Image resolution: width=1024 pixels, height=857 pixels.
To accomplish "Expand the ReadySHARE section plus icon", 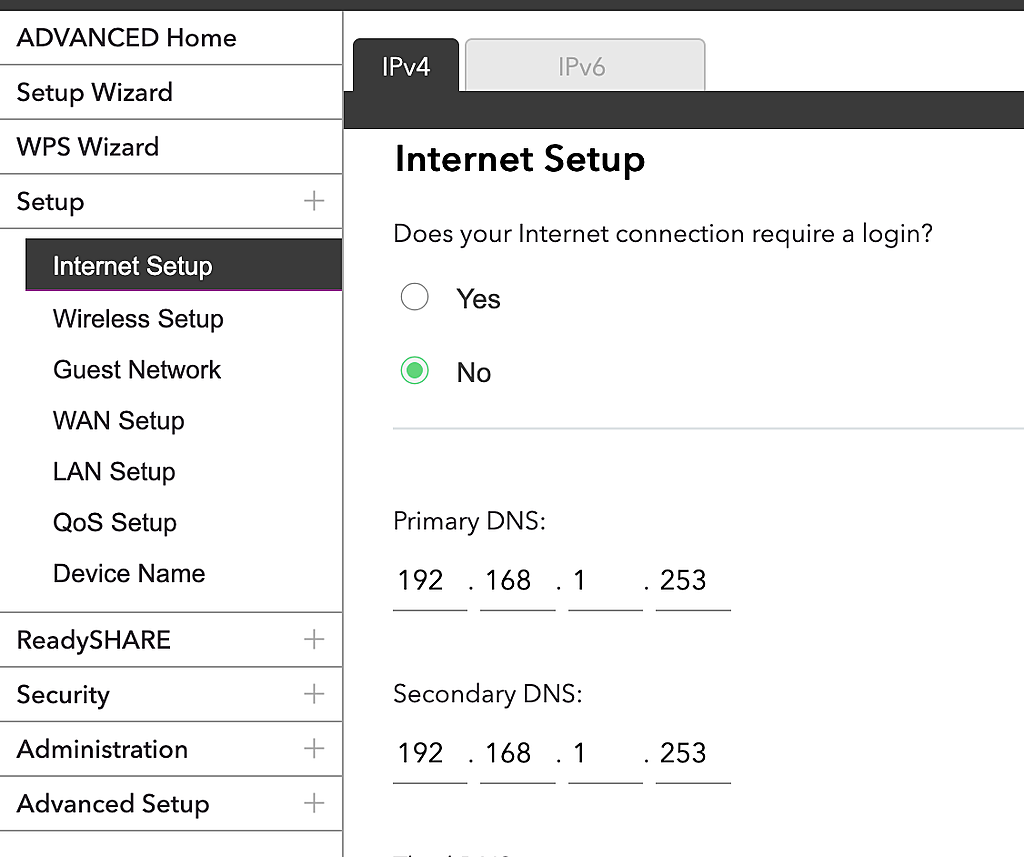I will coord(314,639).
